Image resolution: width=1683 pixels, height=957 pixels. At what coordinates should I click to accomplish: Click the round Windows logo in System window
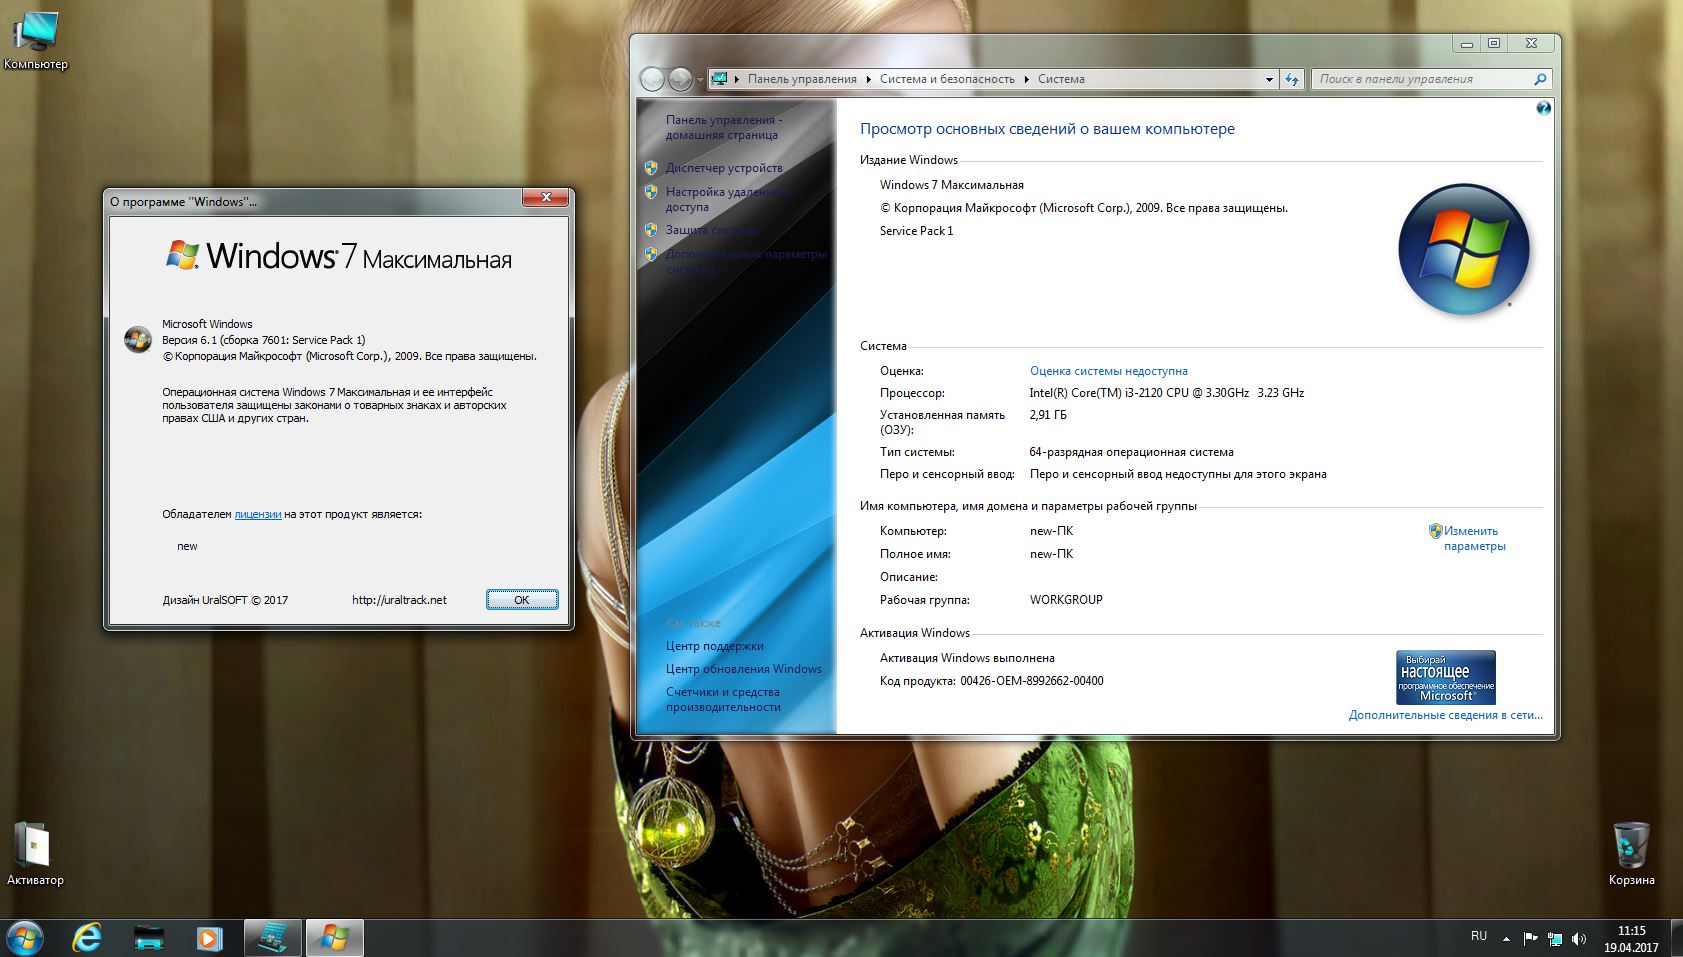click(x=1464, y=249)
